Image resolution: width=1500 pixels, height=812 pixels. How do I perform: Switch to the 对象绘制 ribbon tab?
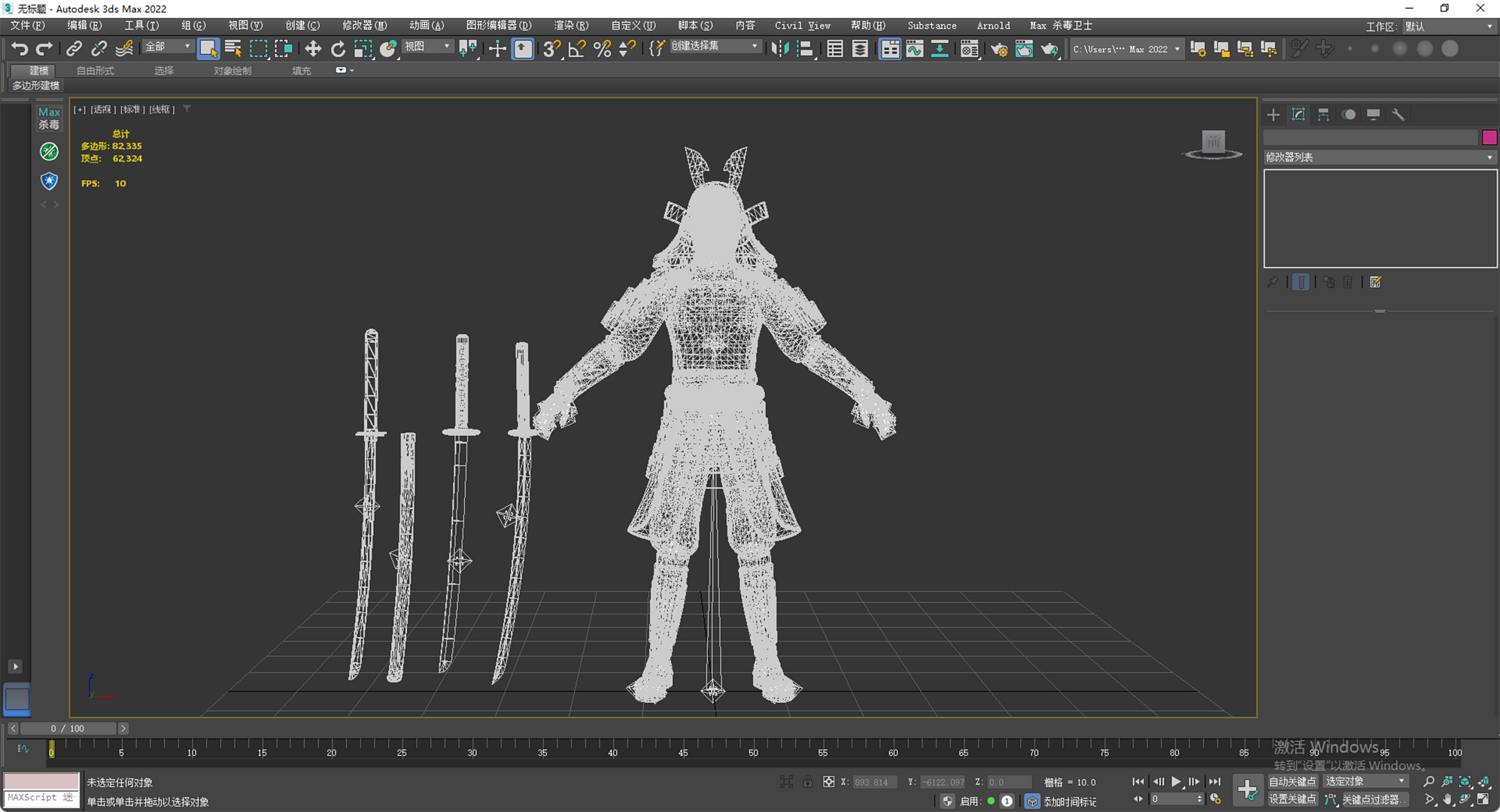coord(232,71)
